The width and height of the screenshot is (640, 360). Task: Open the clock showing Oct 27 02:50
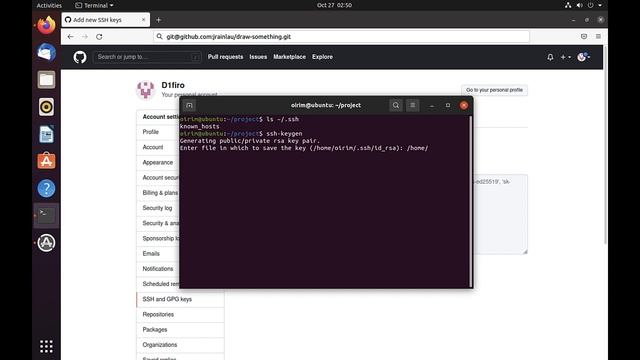coord(334,5)
